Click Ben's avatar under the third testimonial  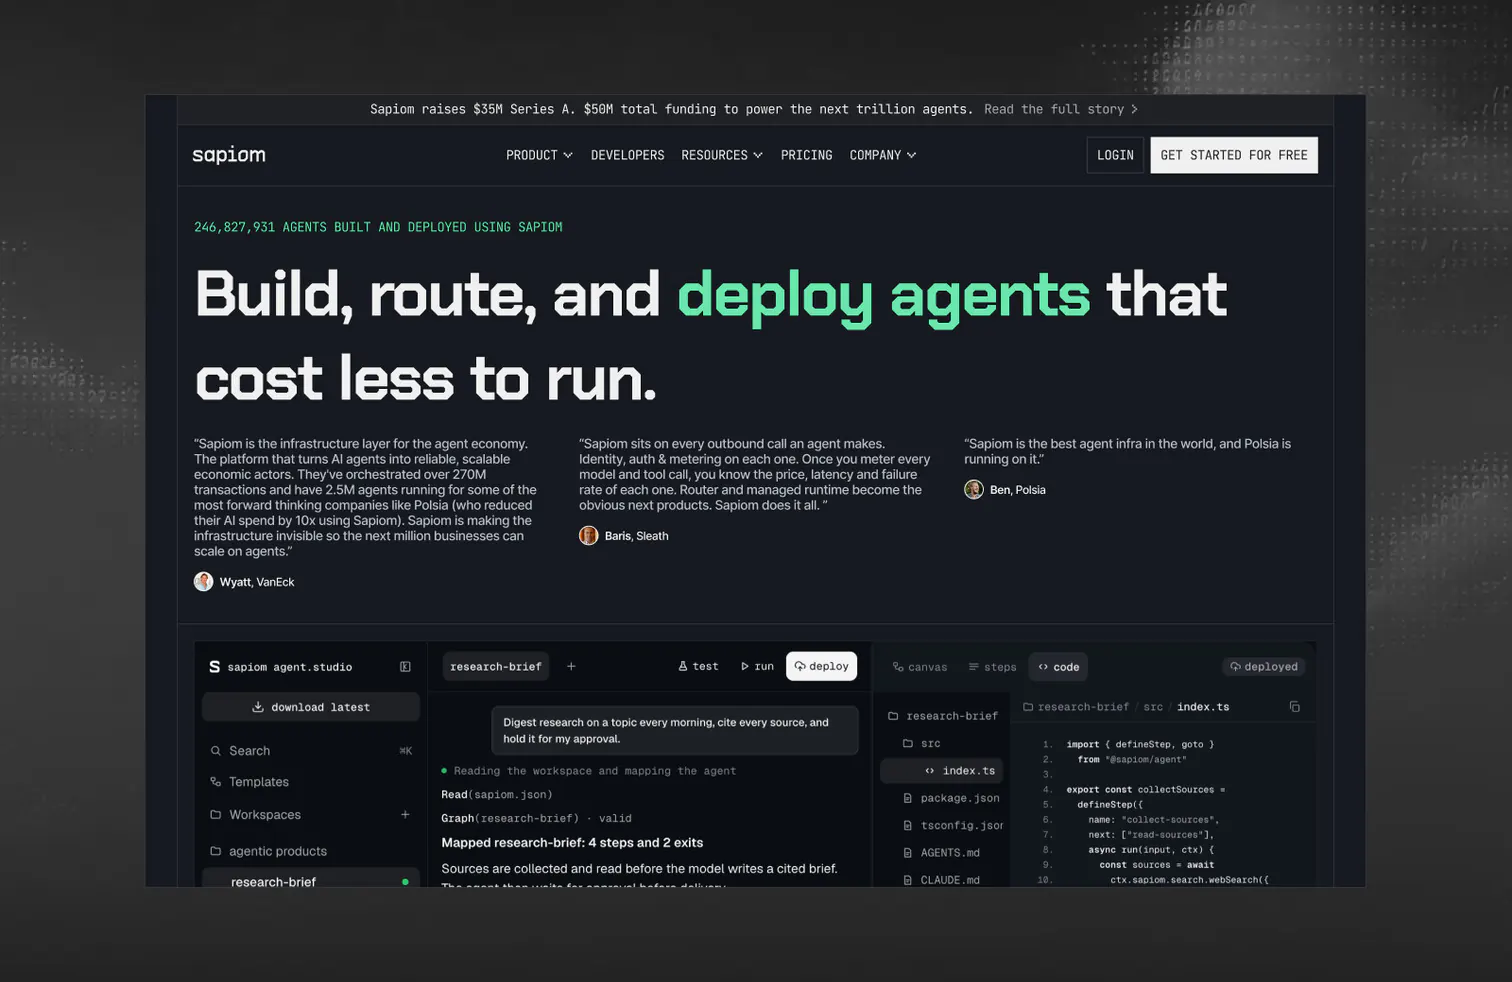coord(974,490)
